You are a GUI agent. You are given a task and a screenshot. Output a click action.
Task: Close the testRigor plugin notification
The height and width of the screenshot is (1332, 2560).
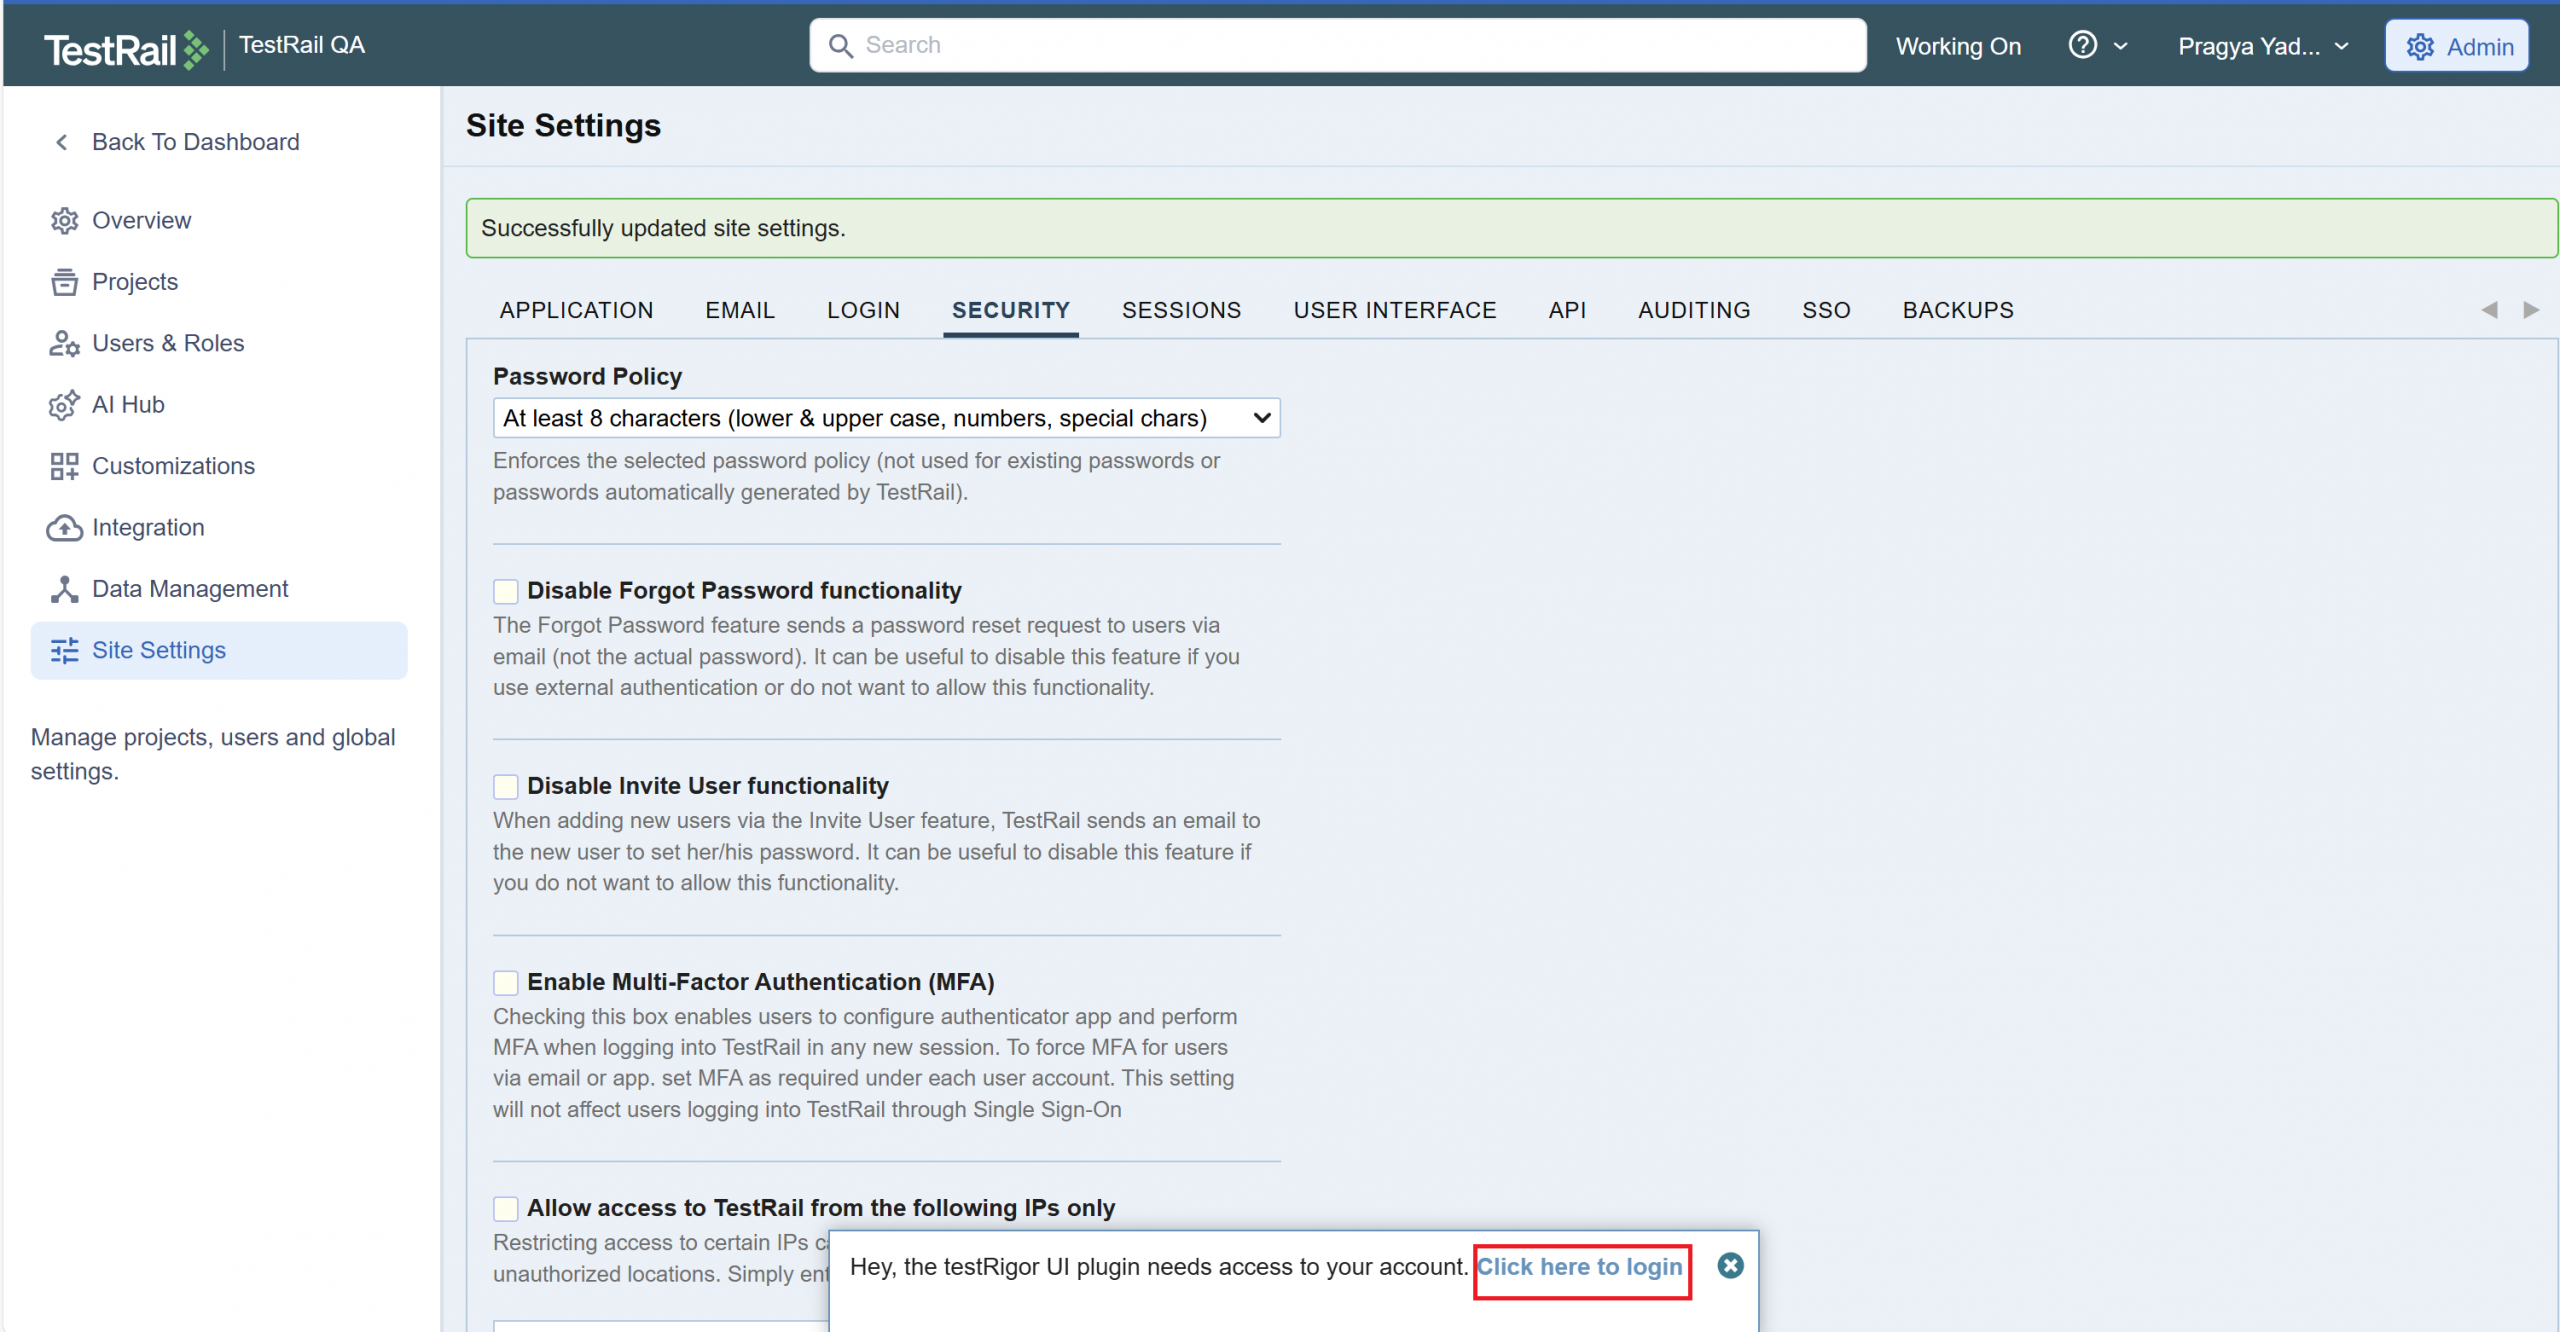pos(1730,1266)
